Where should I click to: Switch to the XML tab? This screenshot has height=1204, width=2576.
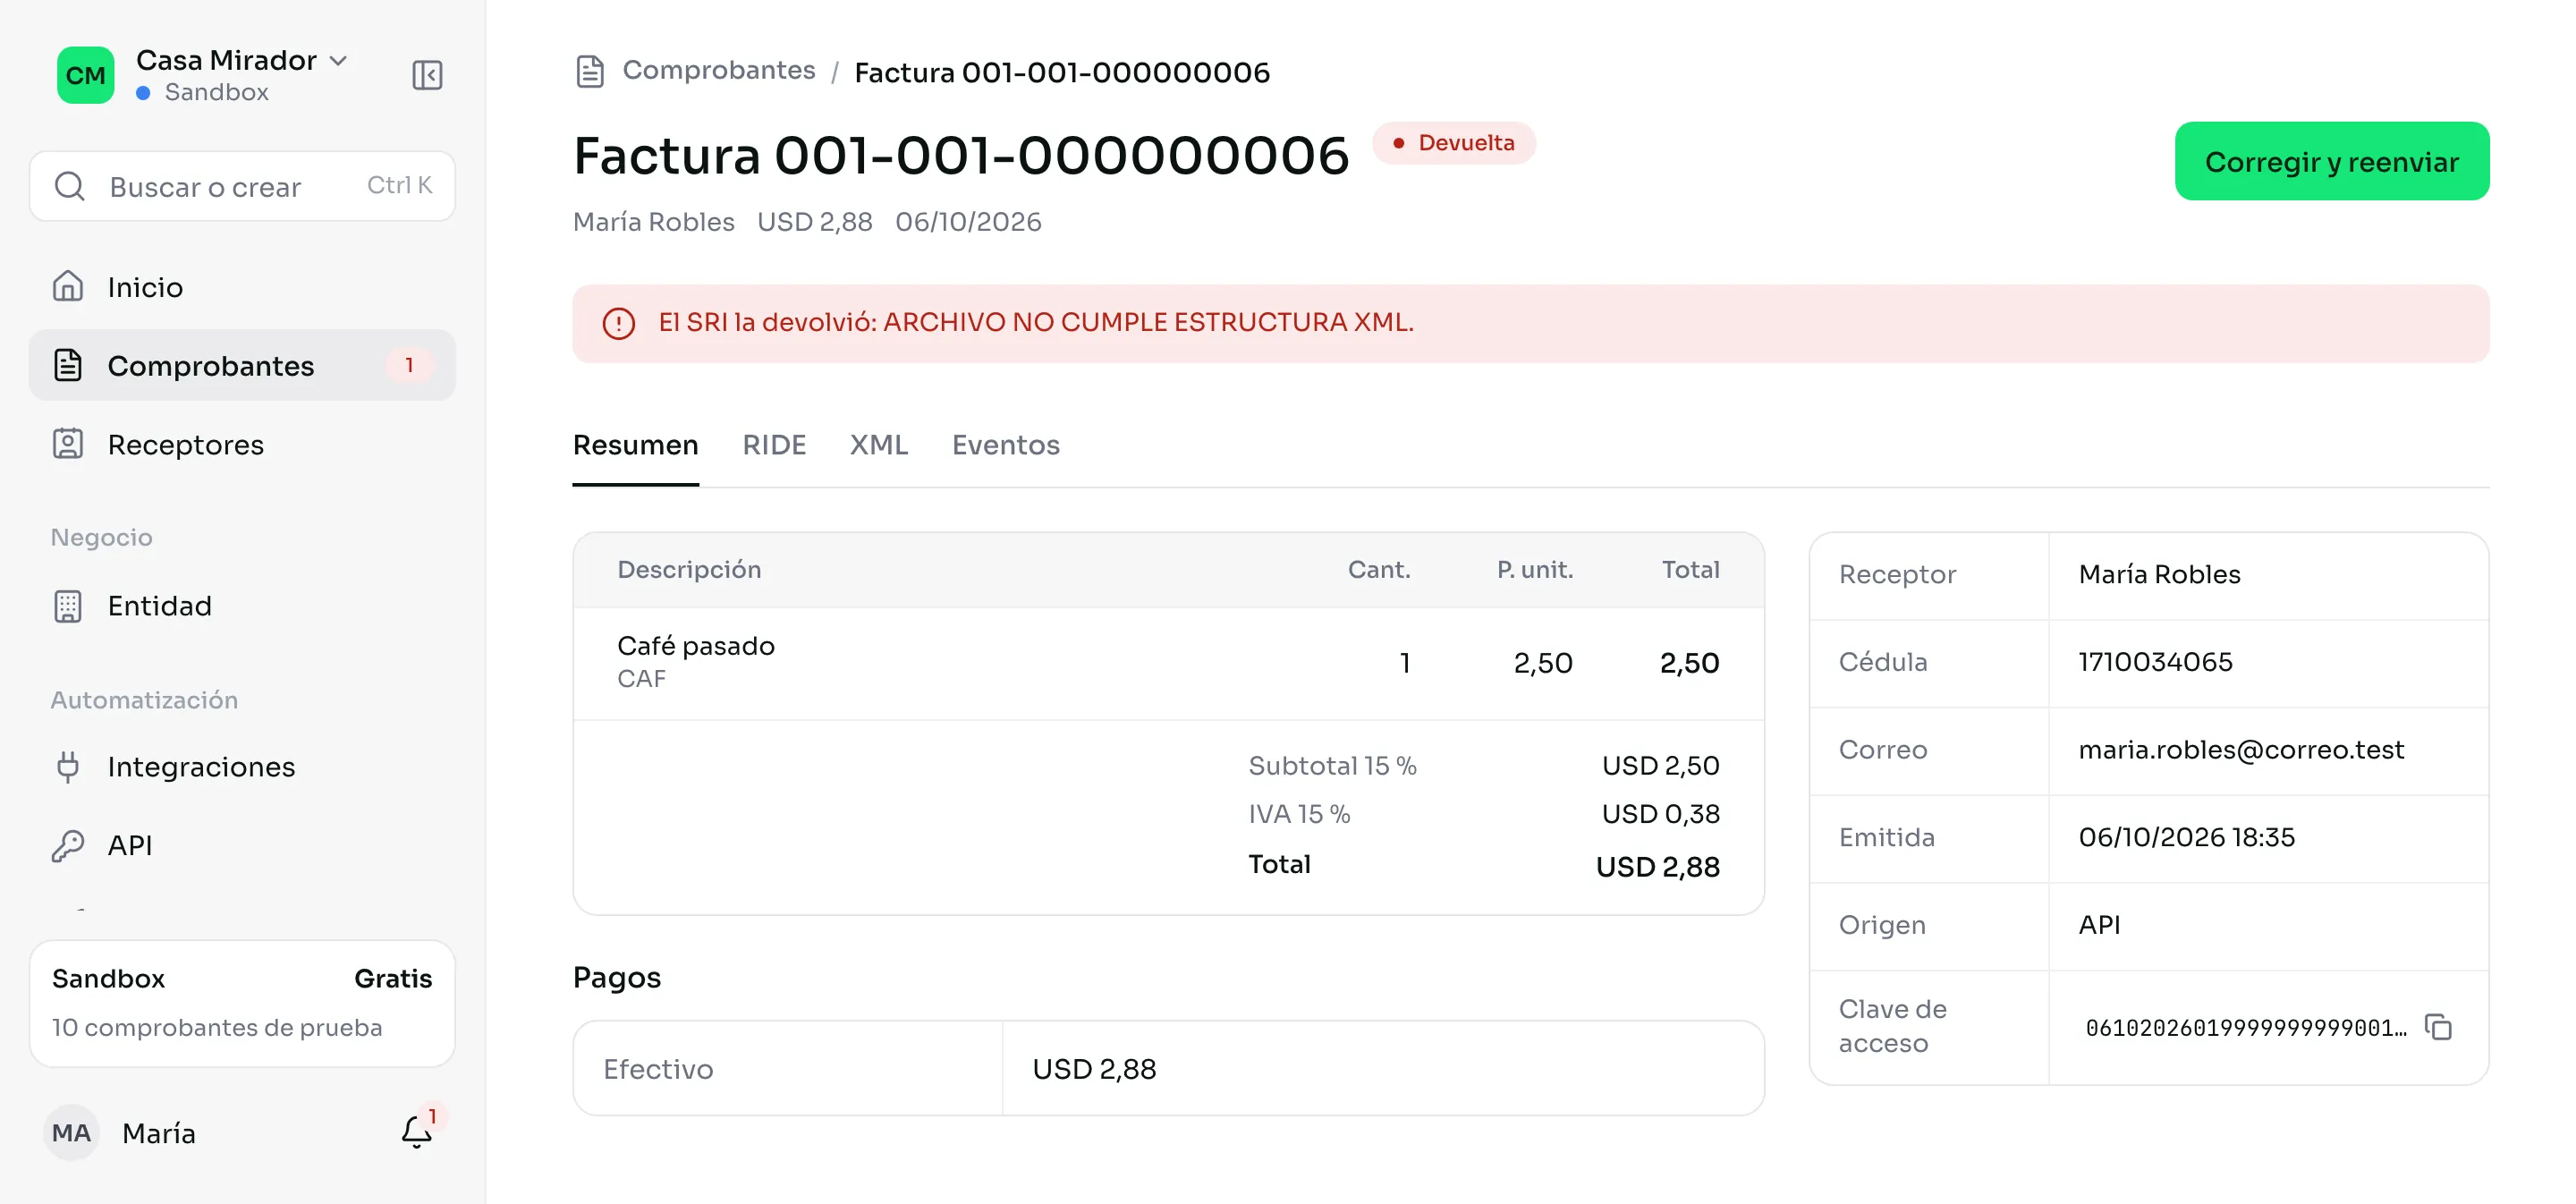pos(878,444)
